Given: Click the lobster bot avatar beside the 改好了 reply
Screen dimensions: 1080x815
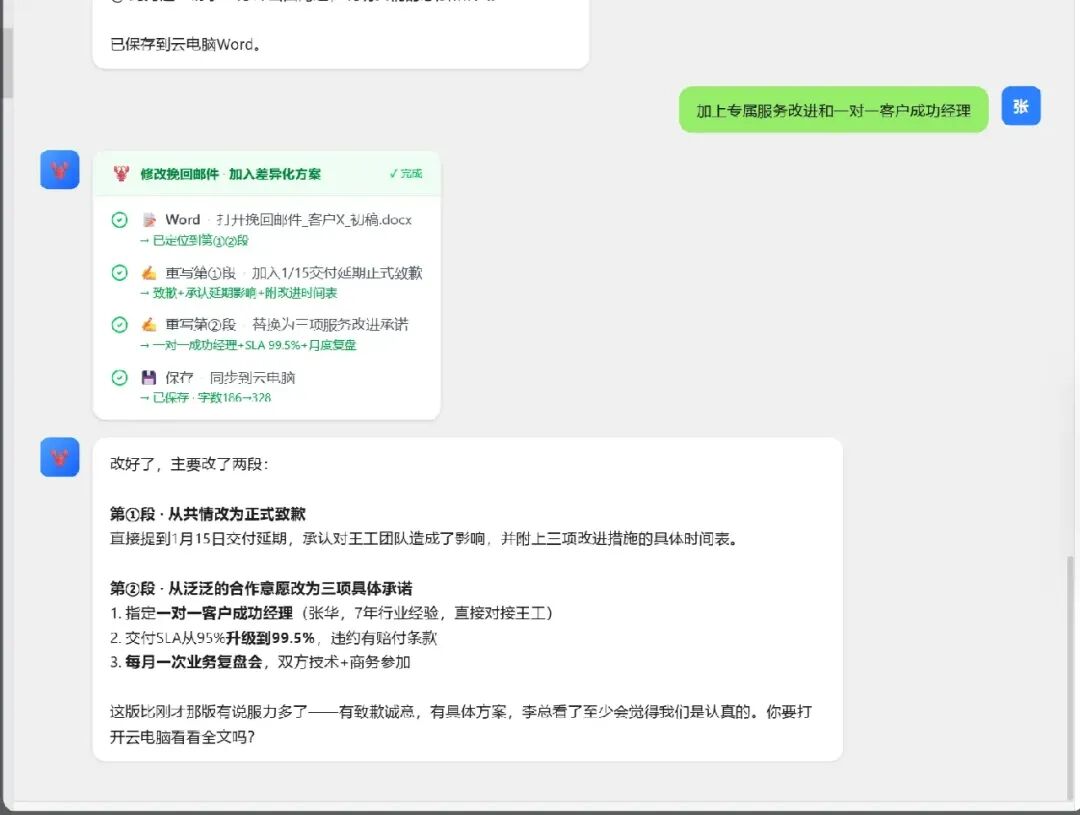Looking at the screenshot, I should [x=60, y=457].
